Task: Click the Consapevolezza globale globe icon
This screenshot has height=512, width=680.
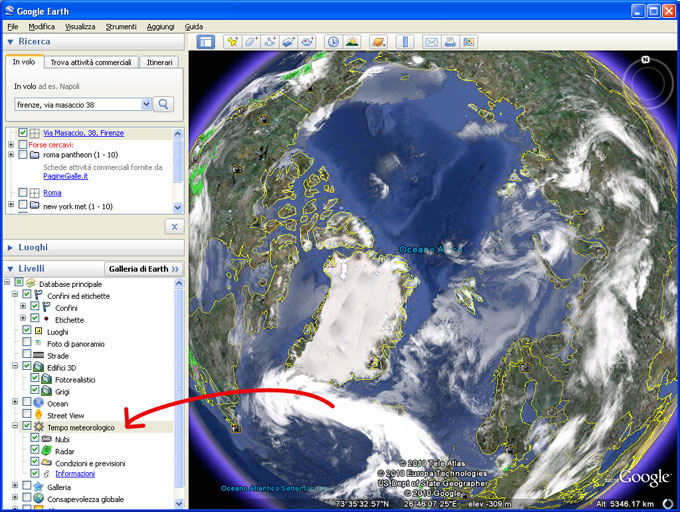Action: 39,498
